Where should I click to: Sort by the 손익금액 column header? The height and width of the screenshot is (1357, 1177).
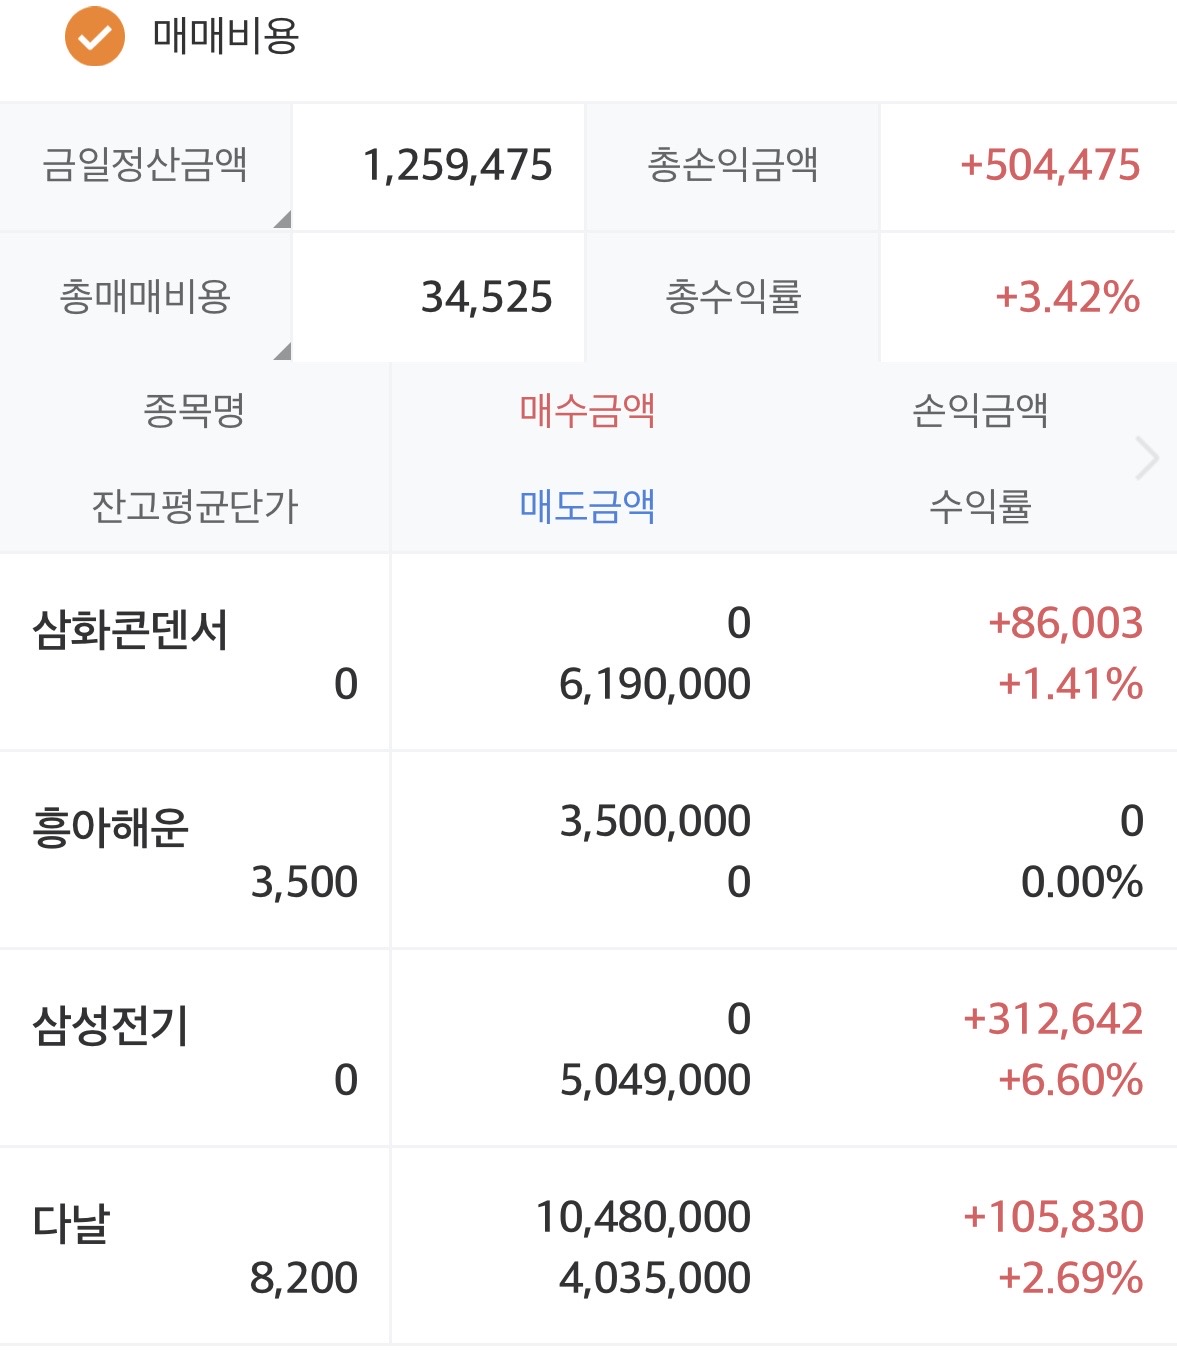click(x=979, y=410)
